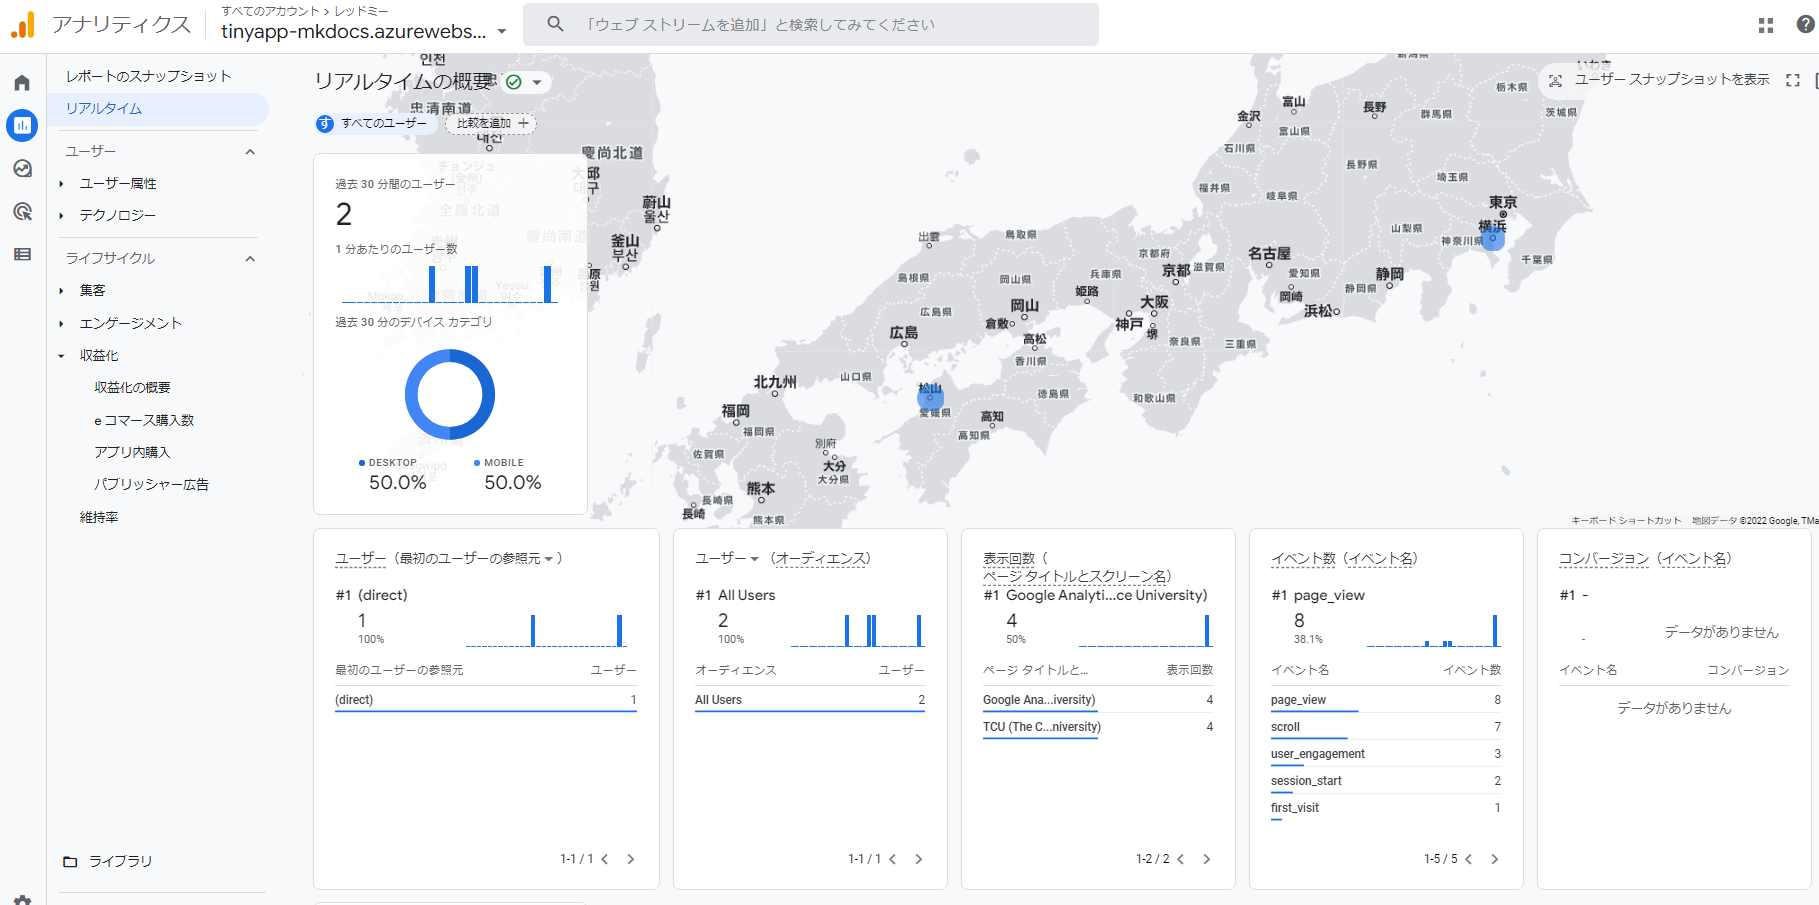This screenshot has height=905, width=1819.
Task: Open the Google apps grid icon
Action: point(1765,25)
